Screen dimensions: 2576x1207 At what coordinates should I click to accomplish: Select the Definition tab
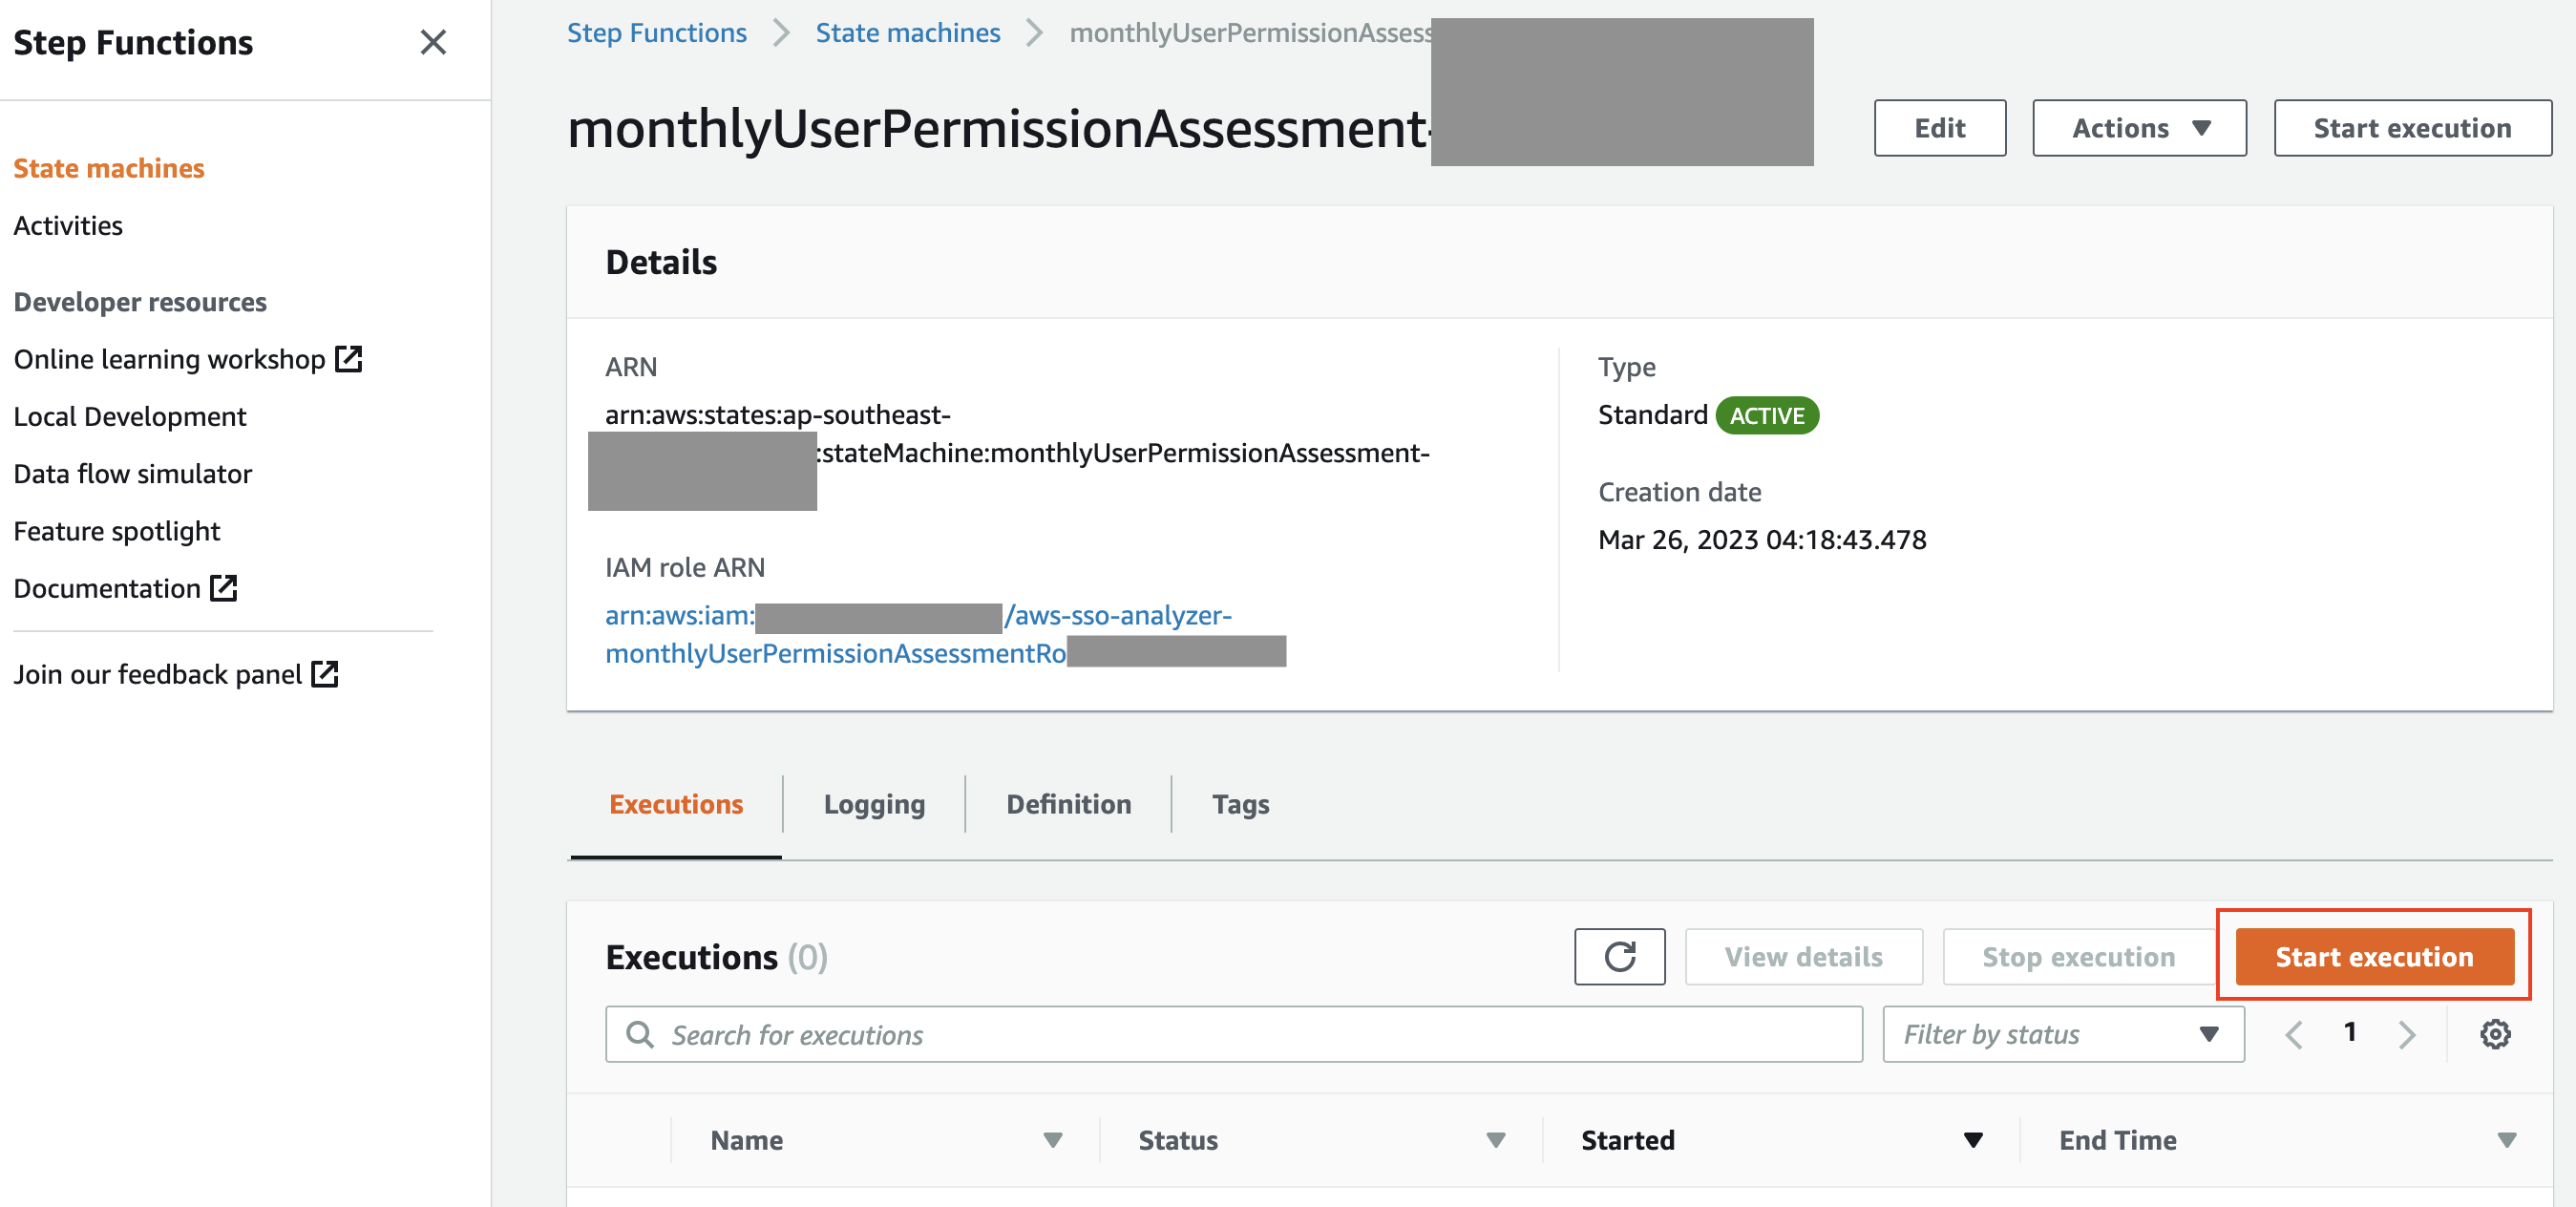(1067, 803)
